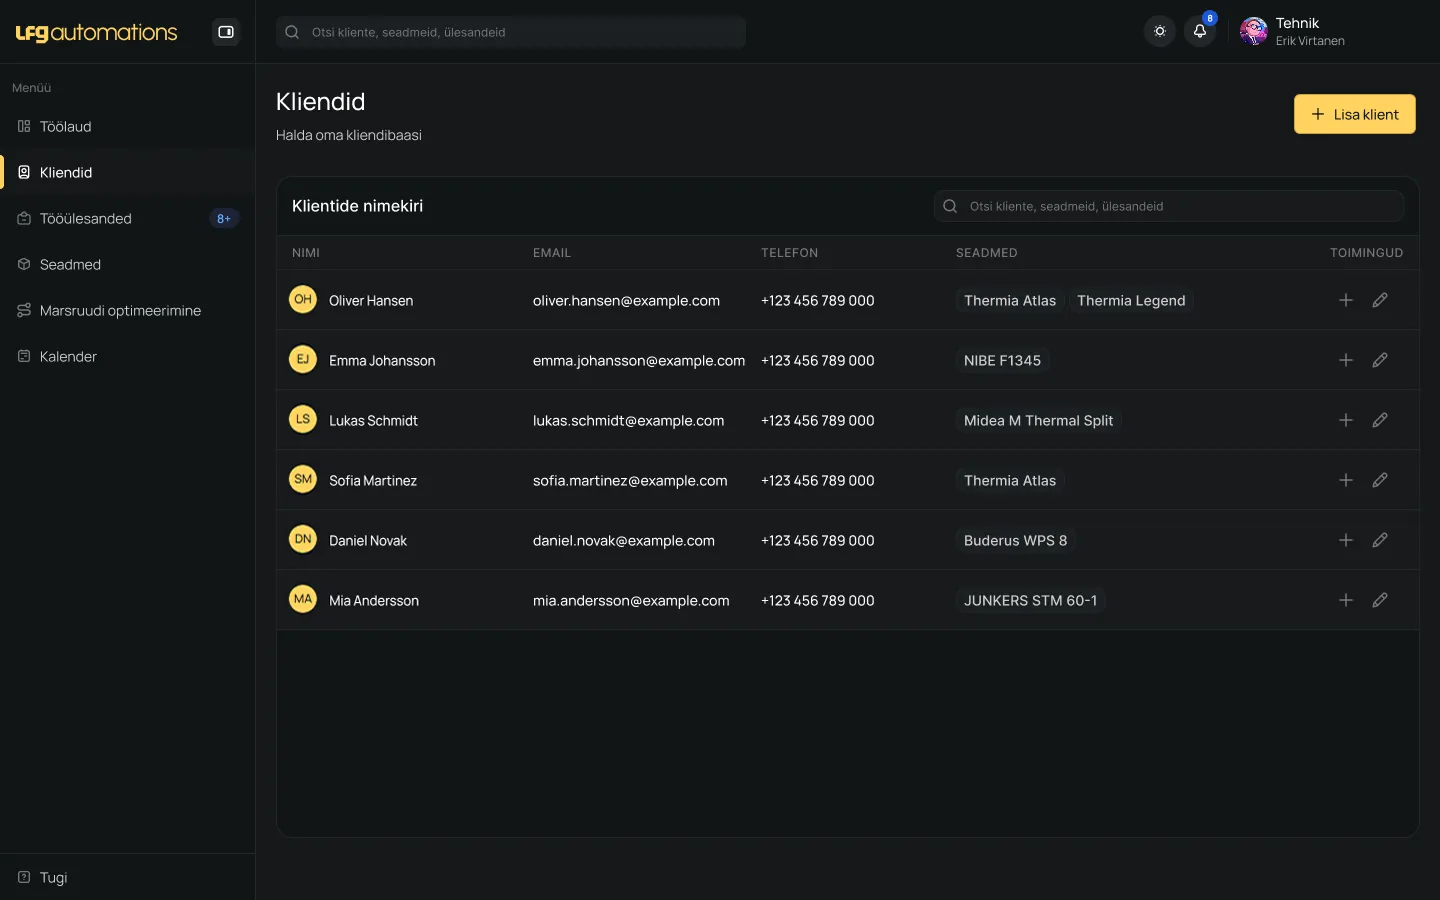This screenshot has height=900, width=1440.
Task: Edit Mia Andersson with pencil icon
Action: (1380, 600)
